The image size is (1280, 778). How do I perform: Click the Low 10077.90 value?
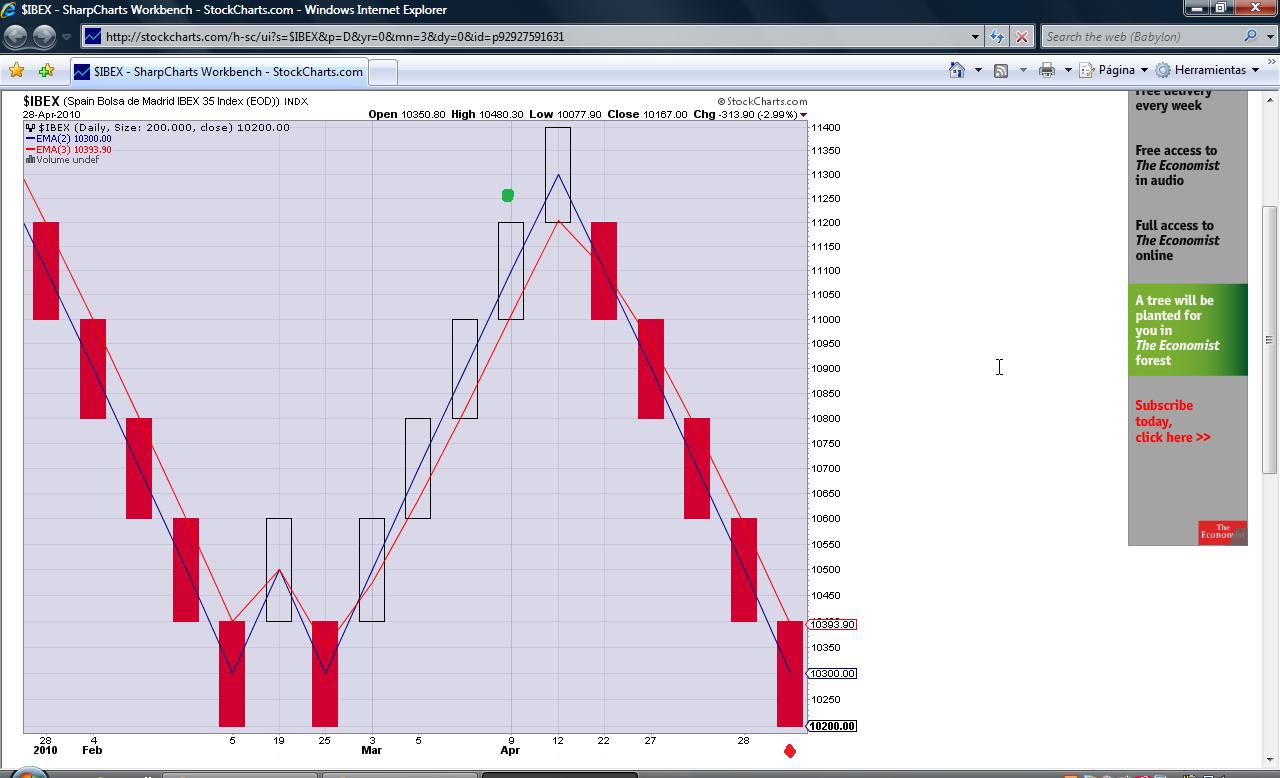(x=565, y=114)
